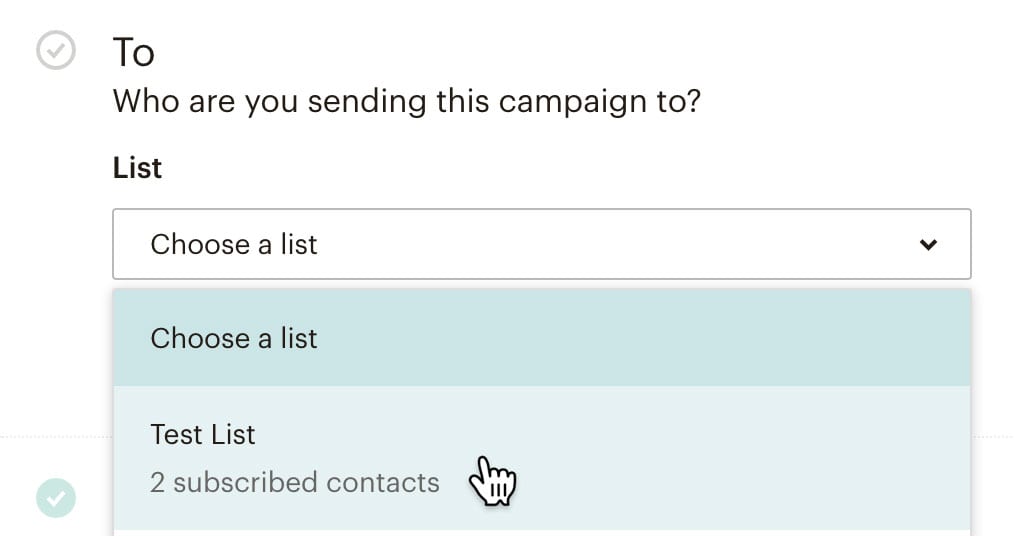The height and width of the screenshot is (536, 1014).
Task: Select the highlighted "Choose a list" menu option
Action: (x=541, y=338)
